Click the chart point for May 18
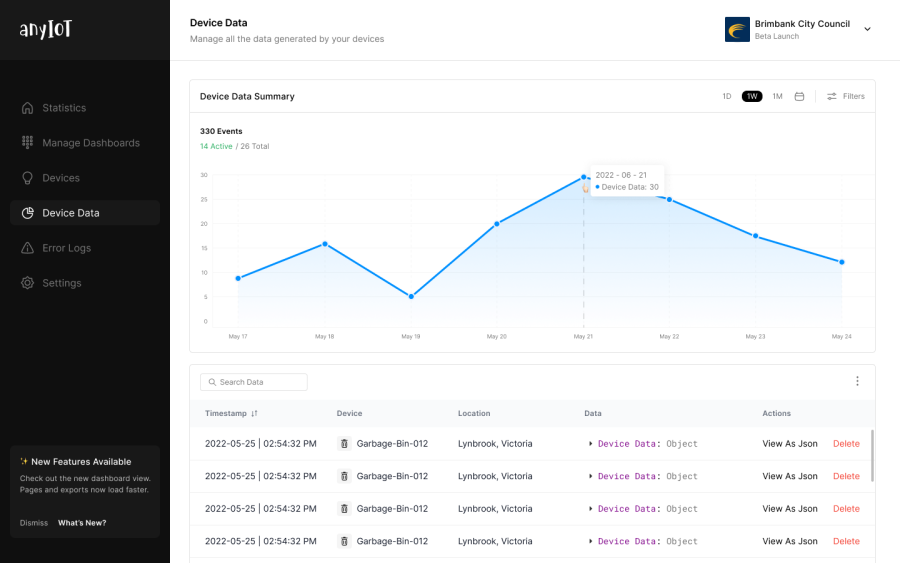Screen dimensions: 900x563 pos(325,244)
